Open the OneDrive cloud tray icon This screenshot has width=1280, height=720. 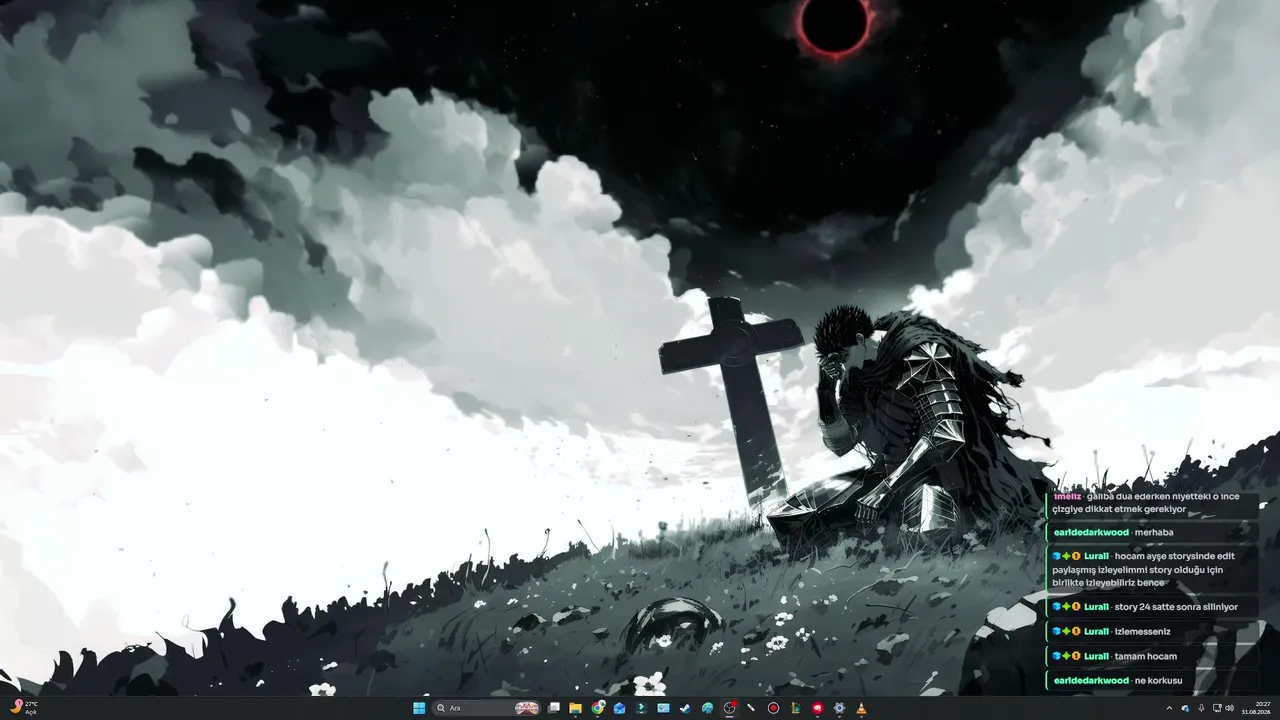(x=1185, y=708)
